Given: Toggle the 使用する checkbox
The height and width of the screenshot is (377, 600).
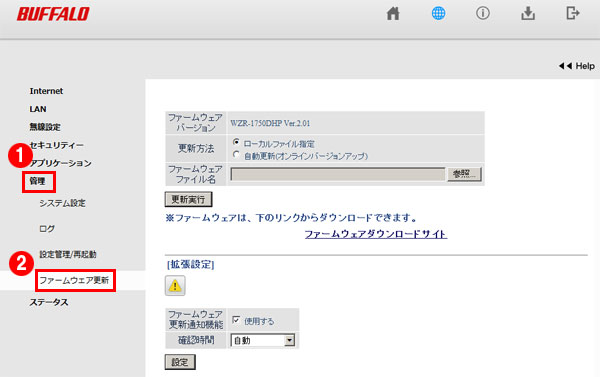Looking at the screenshot, I should (236, 320).
